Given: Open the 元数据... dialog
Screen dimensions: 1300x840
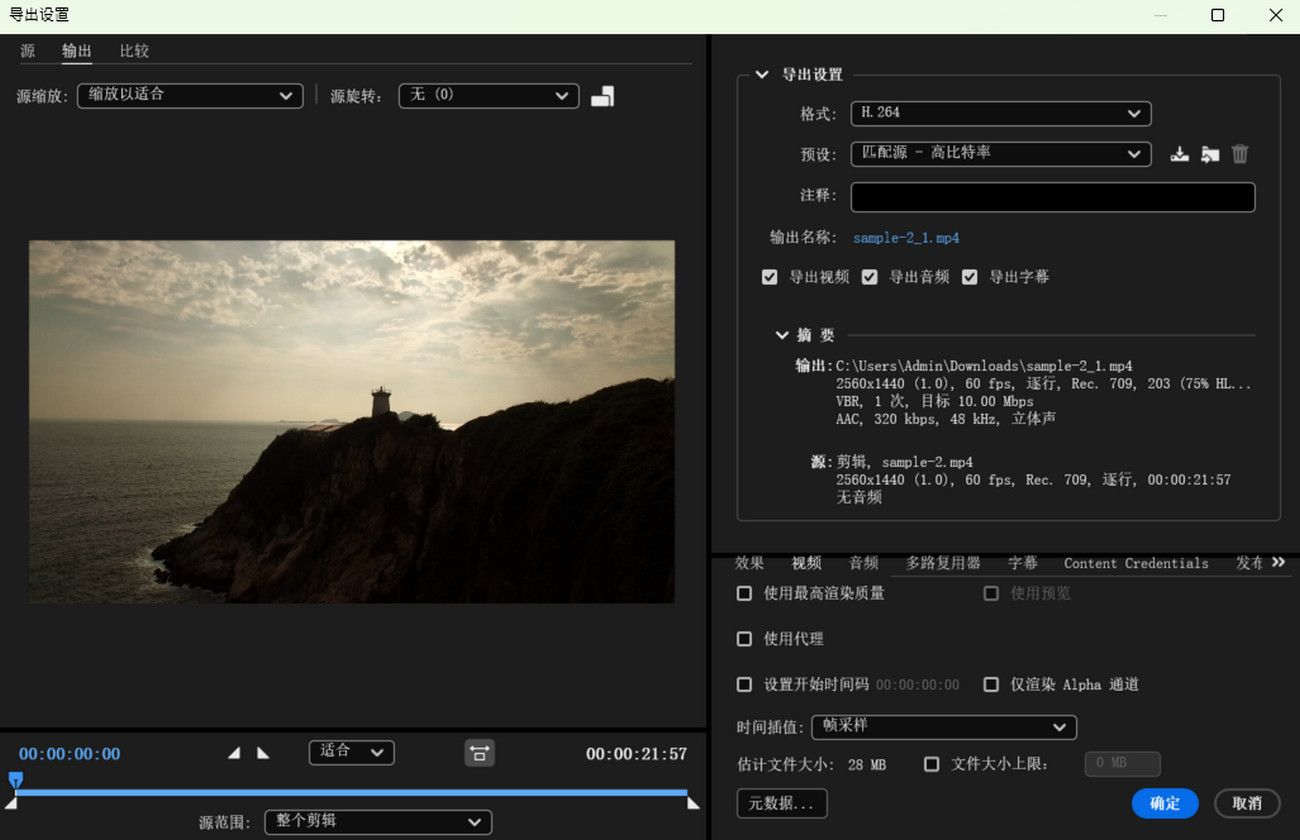Looking at the screenshot, I should pos(782,803).
